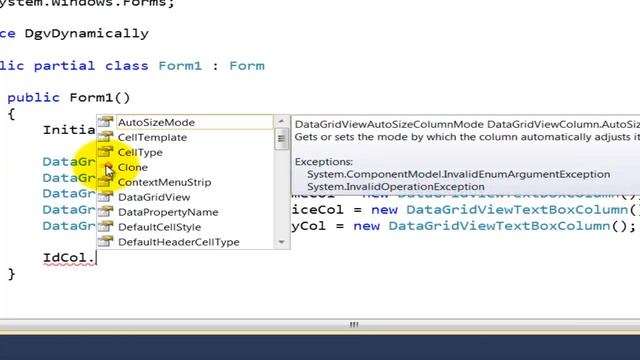The width and height of the screenshot is (640, 360).
Task: Click the DgvDynamically namespace name
Action: 87,33
